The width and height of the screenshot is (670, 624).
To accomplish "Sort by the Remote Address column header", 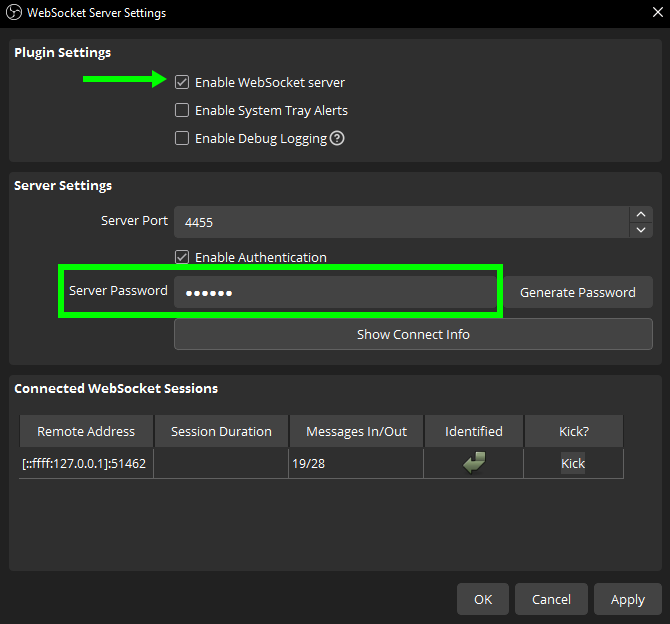I will 86,431.
